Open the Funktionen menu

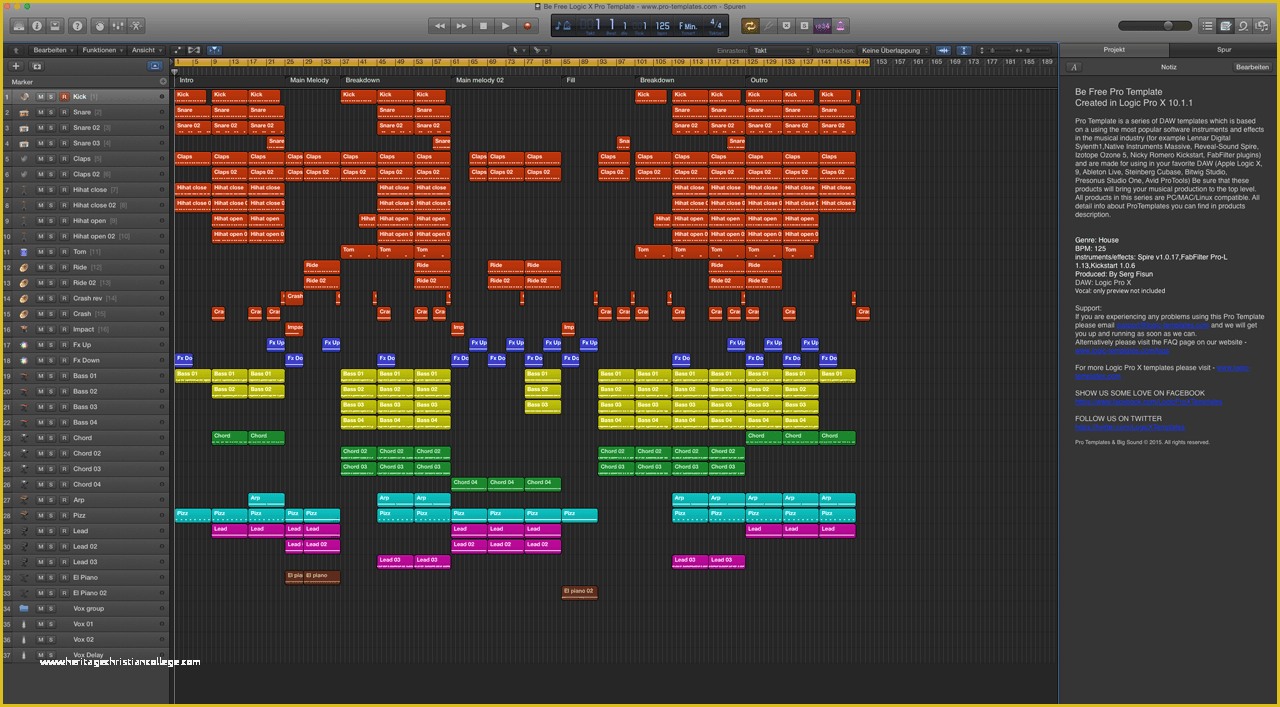(103, 50)
